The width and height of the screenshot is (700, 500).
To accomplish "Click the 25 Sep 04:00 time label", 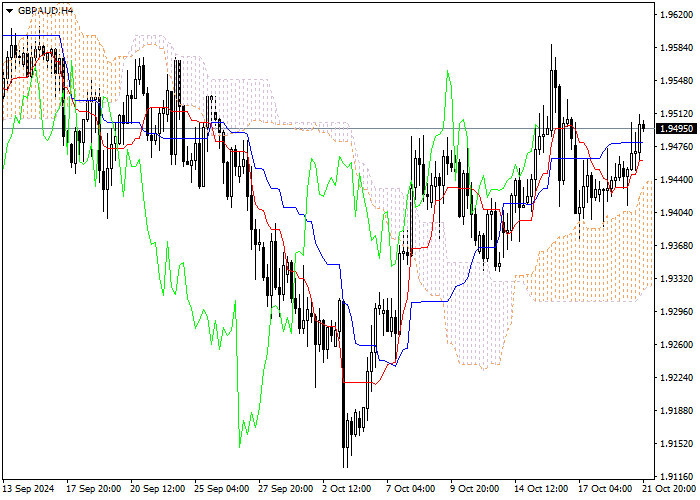I will point(222,489).
